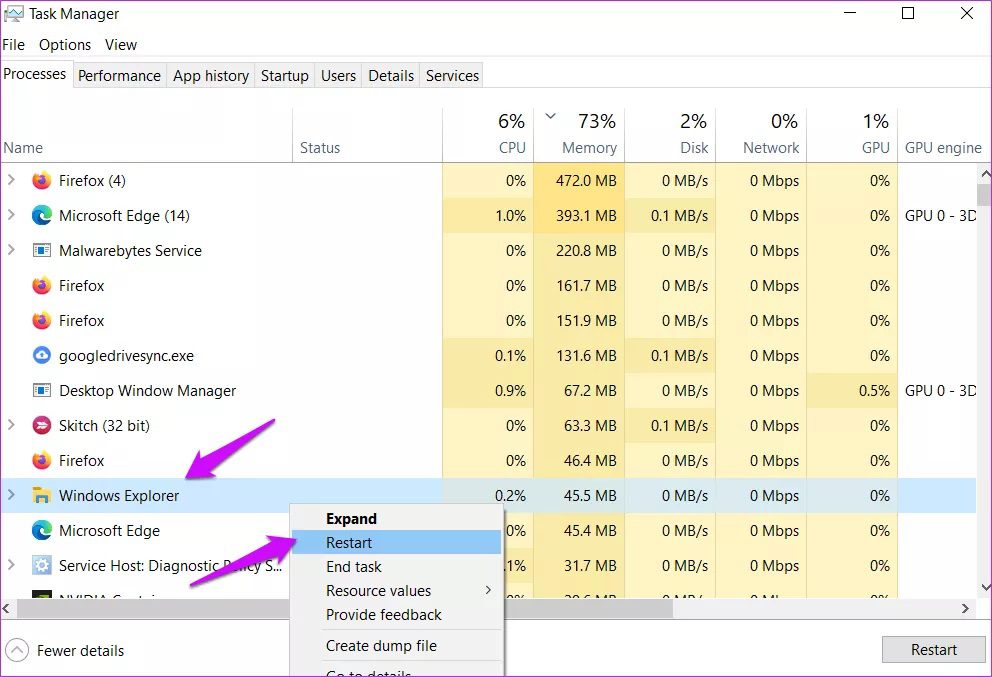Expand the Microsoft Edge (14) group
Image resolution: width=992 pixels, height=677 pixels.
(x=11, y=215)
